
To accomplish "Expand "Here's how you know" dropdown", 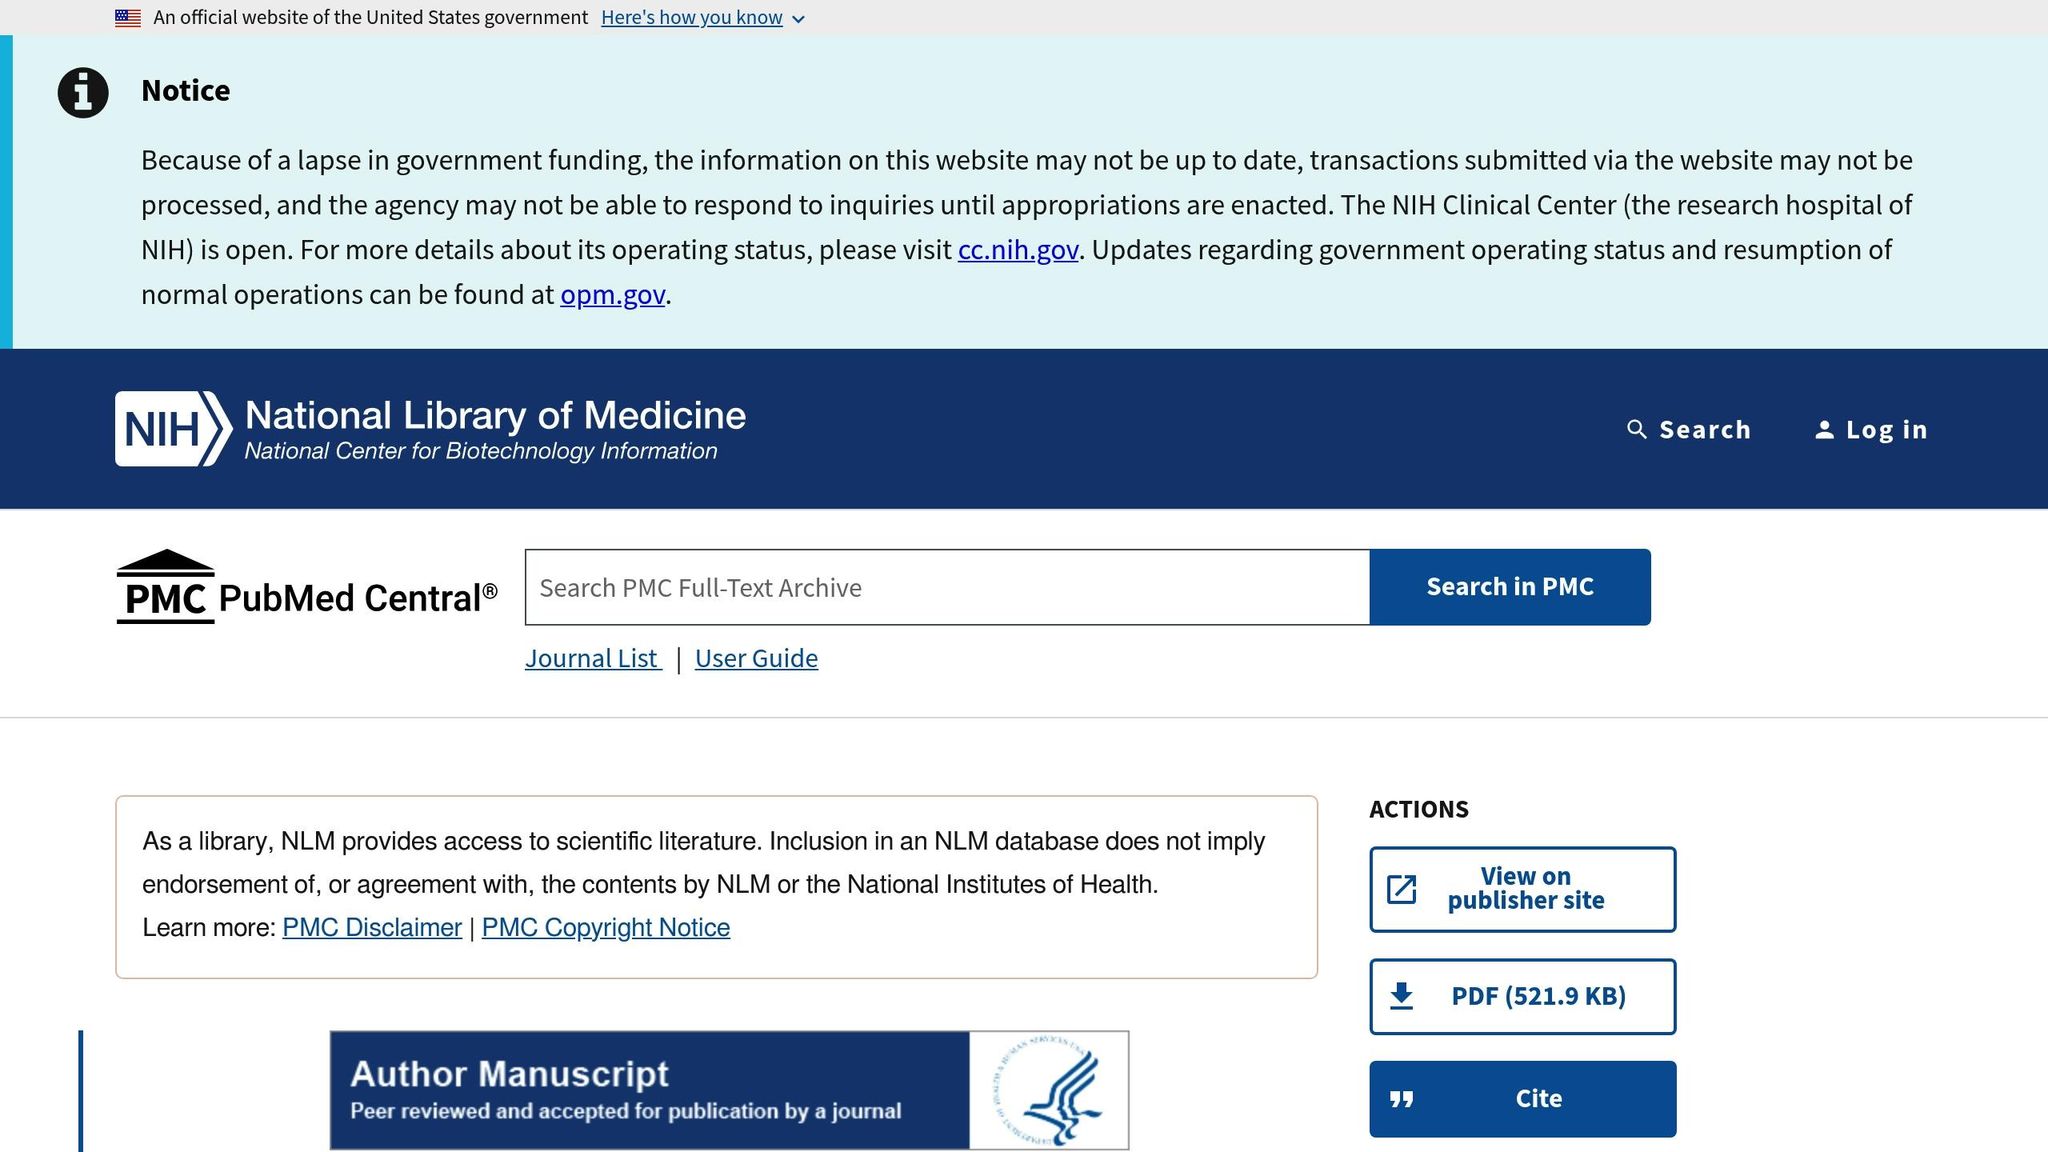I will (x=691, y=18).
